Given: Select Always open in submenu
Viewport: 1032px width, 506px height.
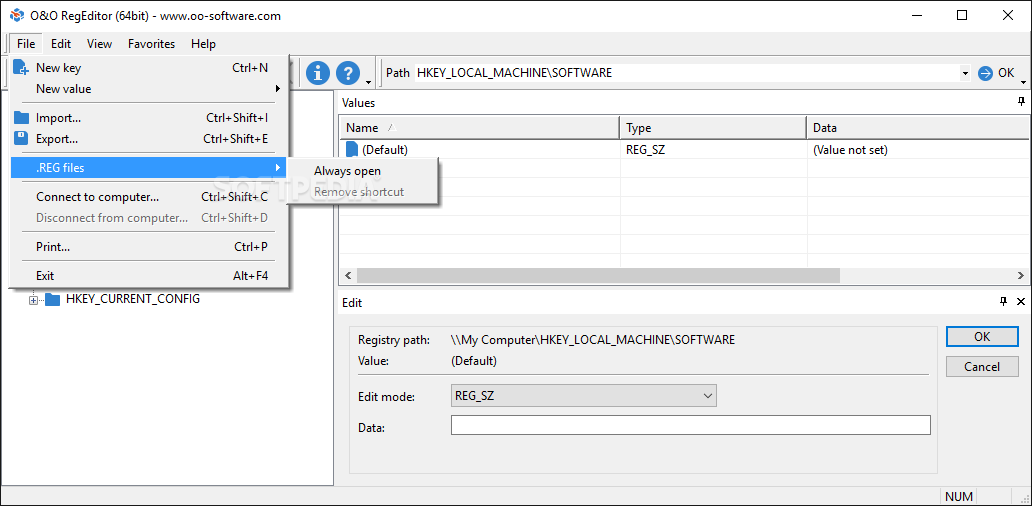Looking at the screenshot, I should pos(363,171).
